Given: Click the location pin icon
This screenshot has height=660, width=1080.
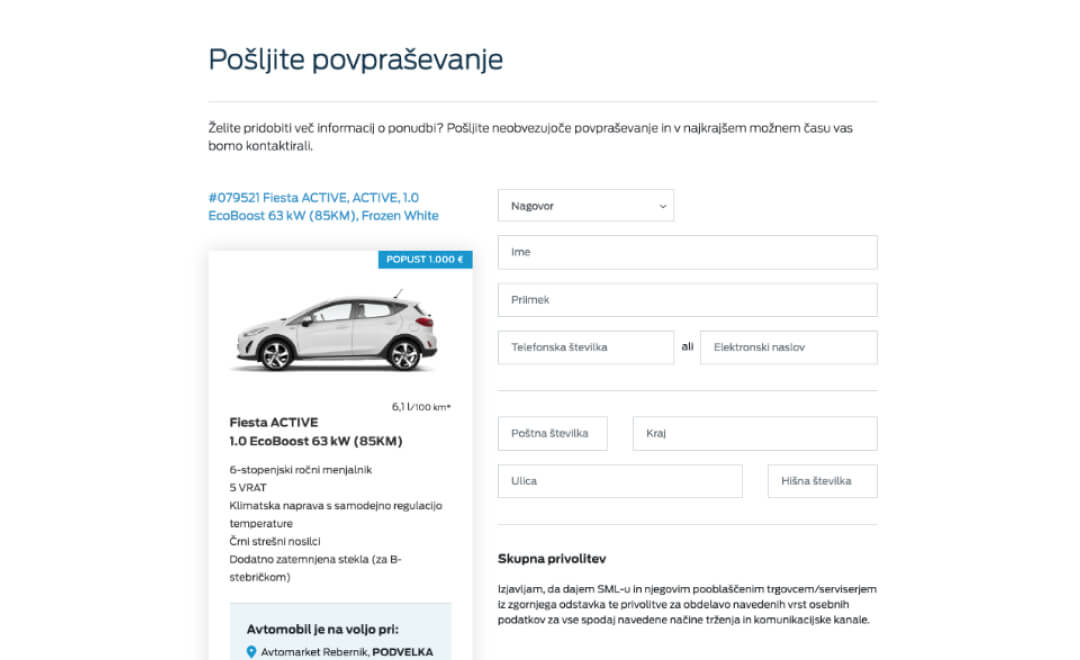Looking at the screenshot, I should point(251,652).
